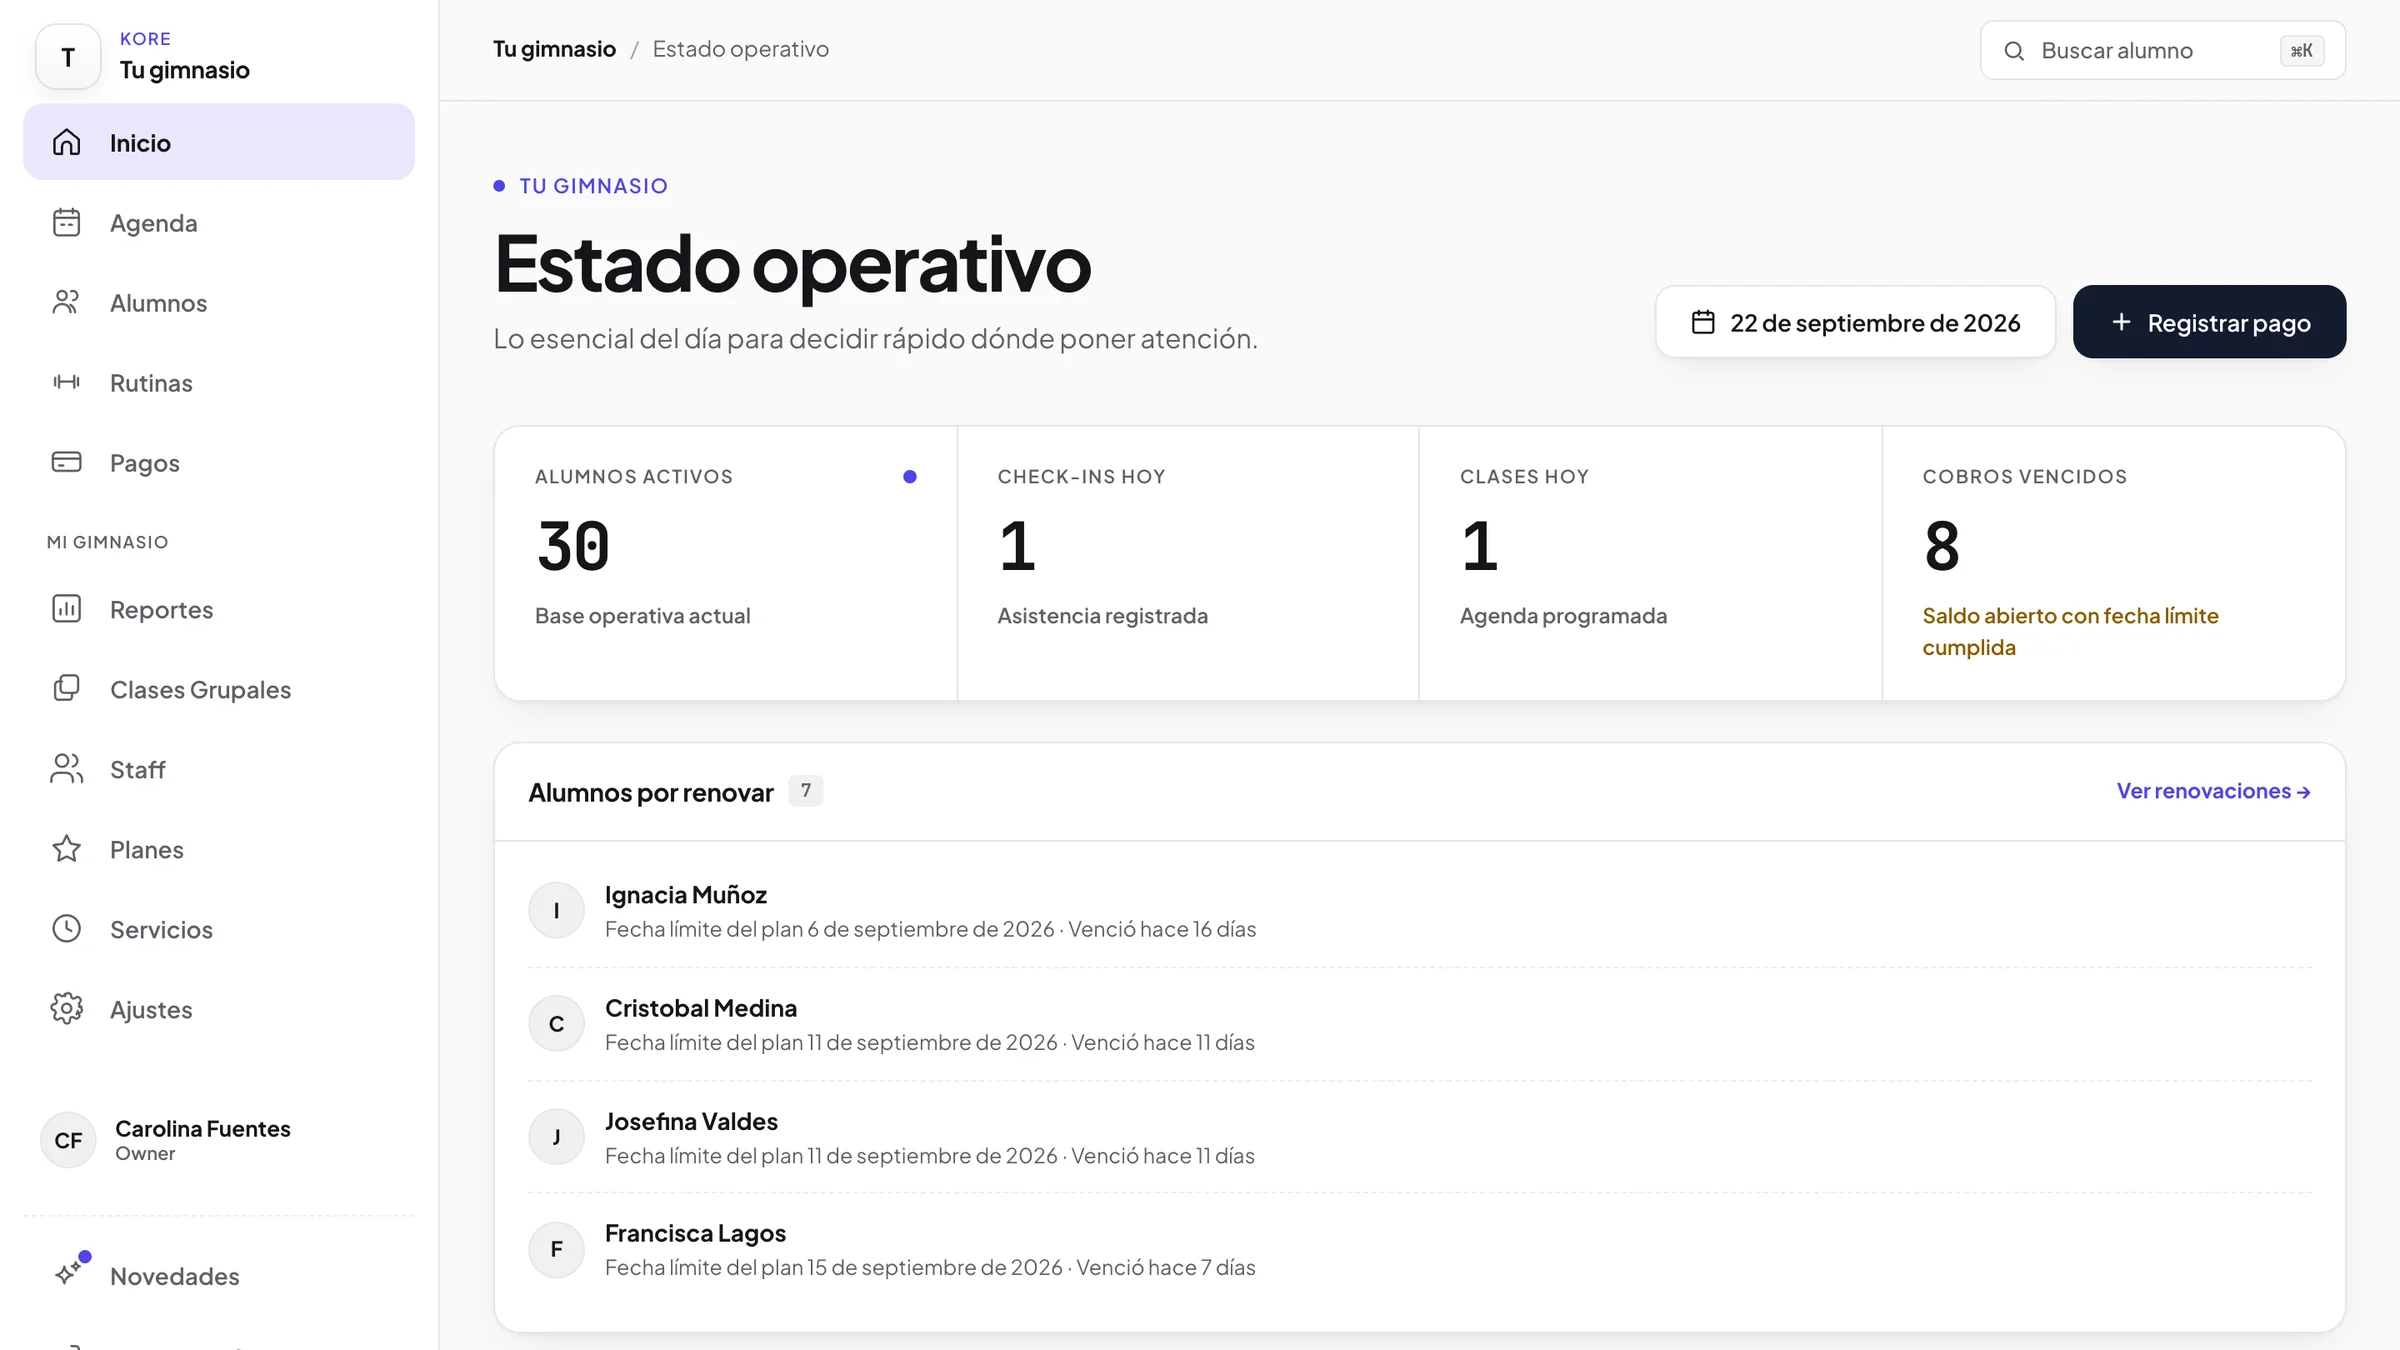Click the Rutinas dumbbell icon
The width and height of the screenshot is (2400, 1350).
click(66, 382)
